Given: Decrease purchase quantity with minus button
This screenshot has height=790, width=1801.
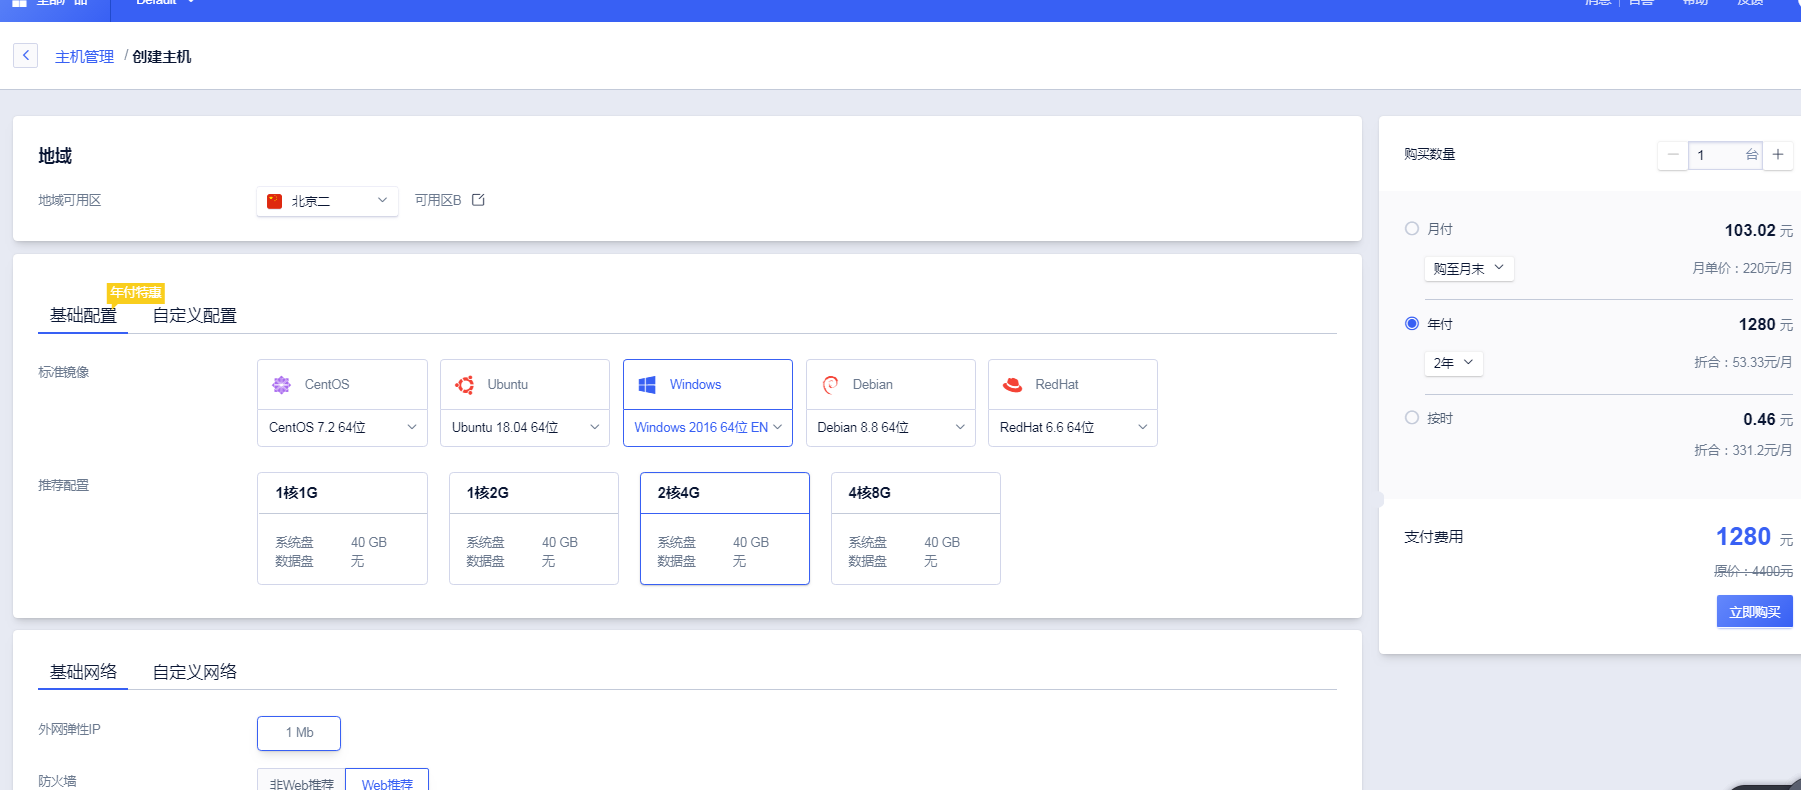Looking at the screenshot, I should point(1673,155).
